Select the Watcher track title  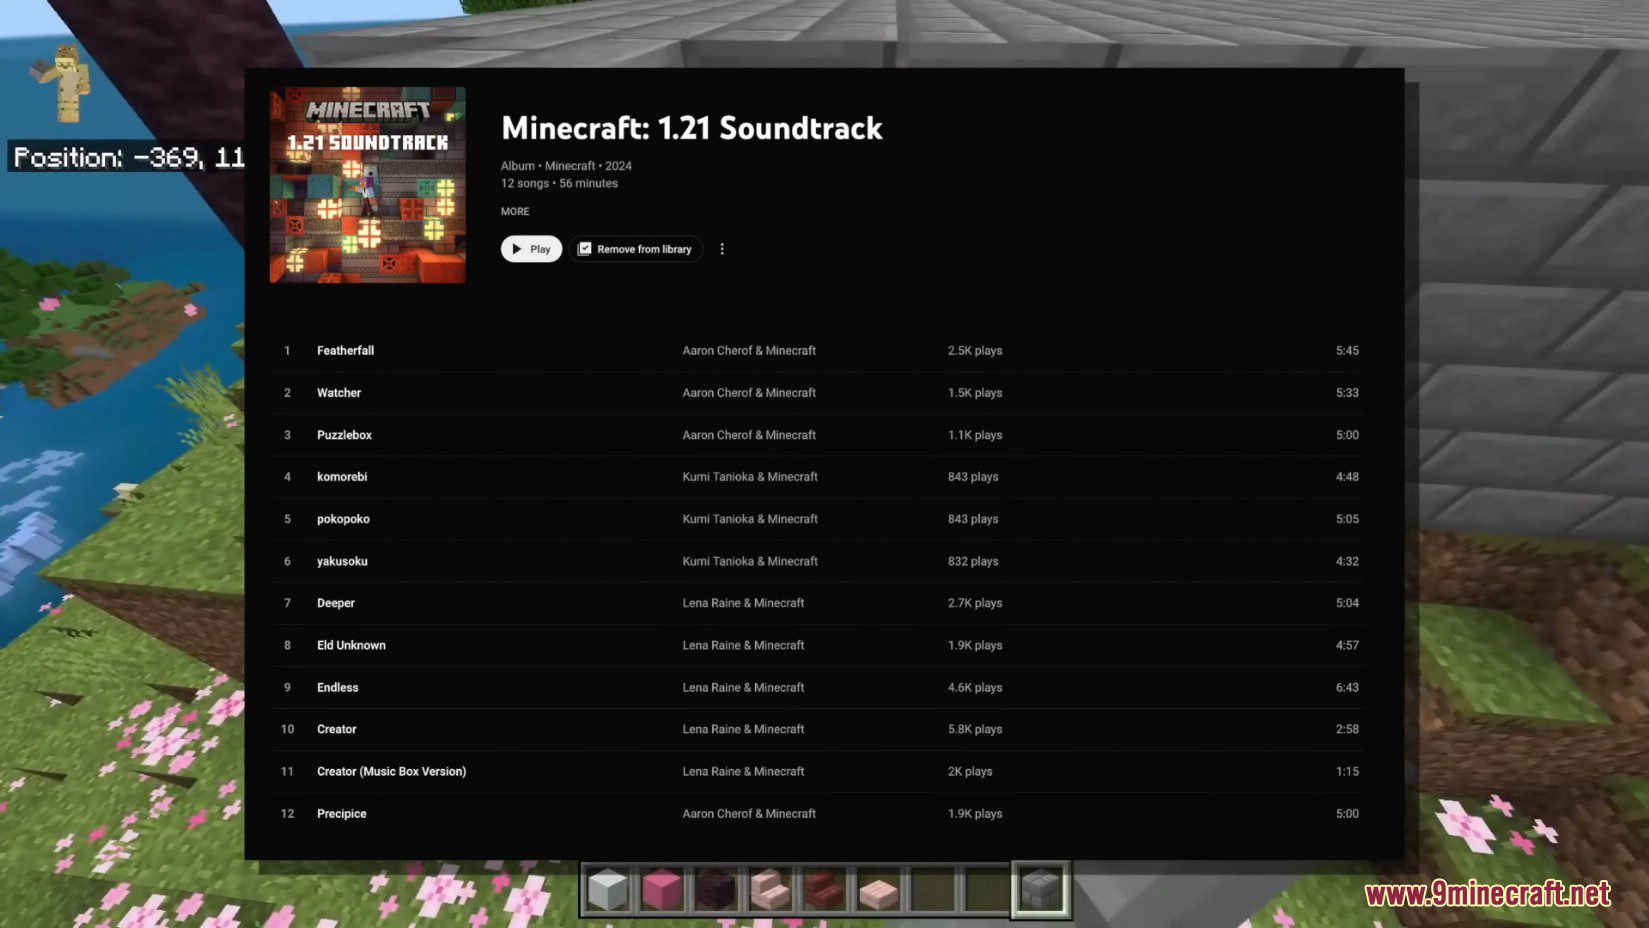(339, 393)
